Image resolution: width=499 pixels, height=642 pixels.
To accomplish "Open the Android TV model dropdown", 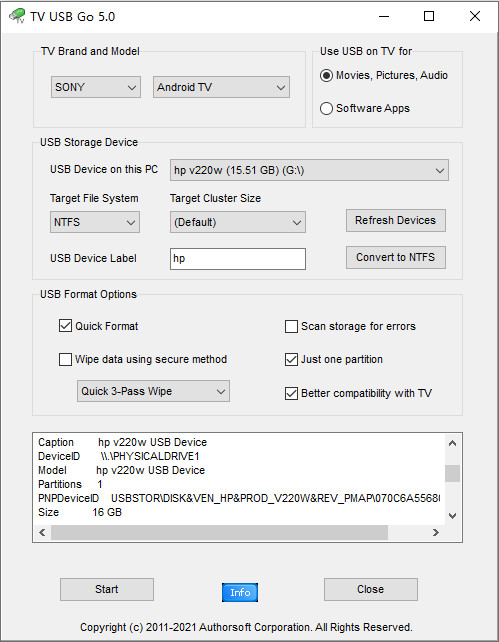I will click(x=221, y=87).
